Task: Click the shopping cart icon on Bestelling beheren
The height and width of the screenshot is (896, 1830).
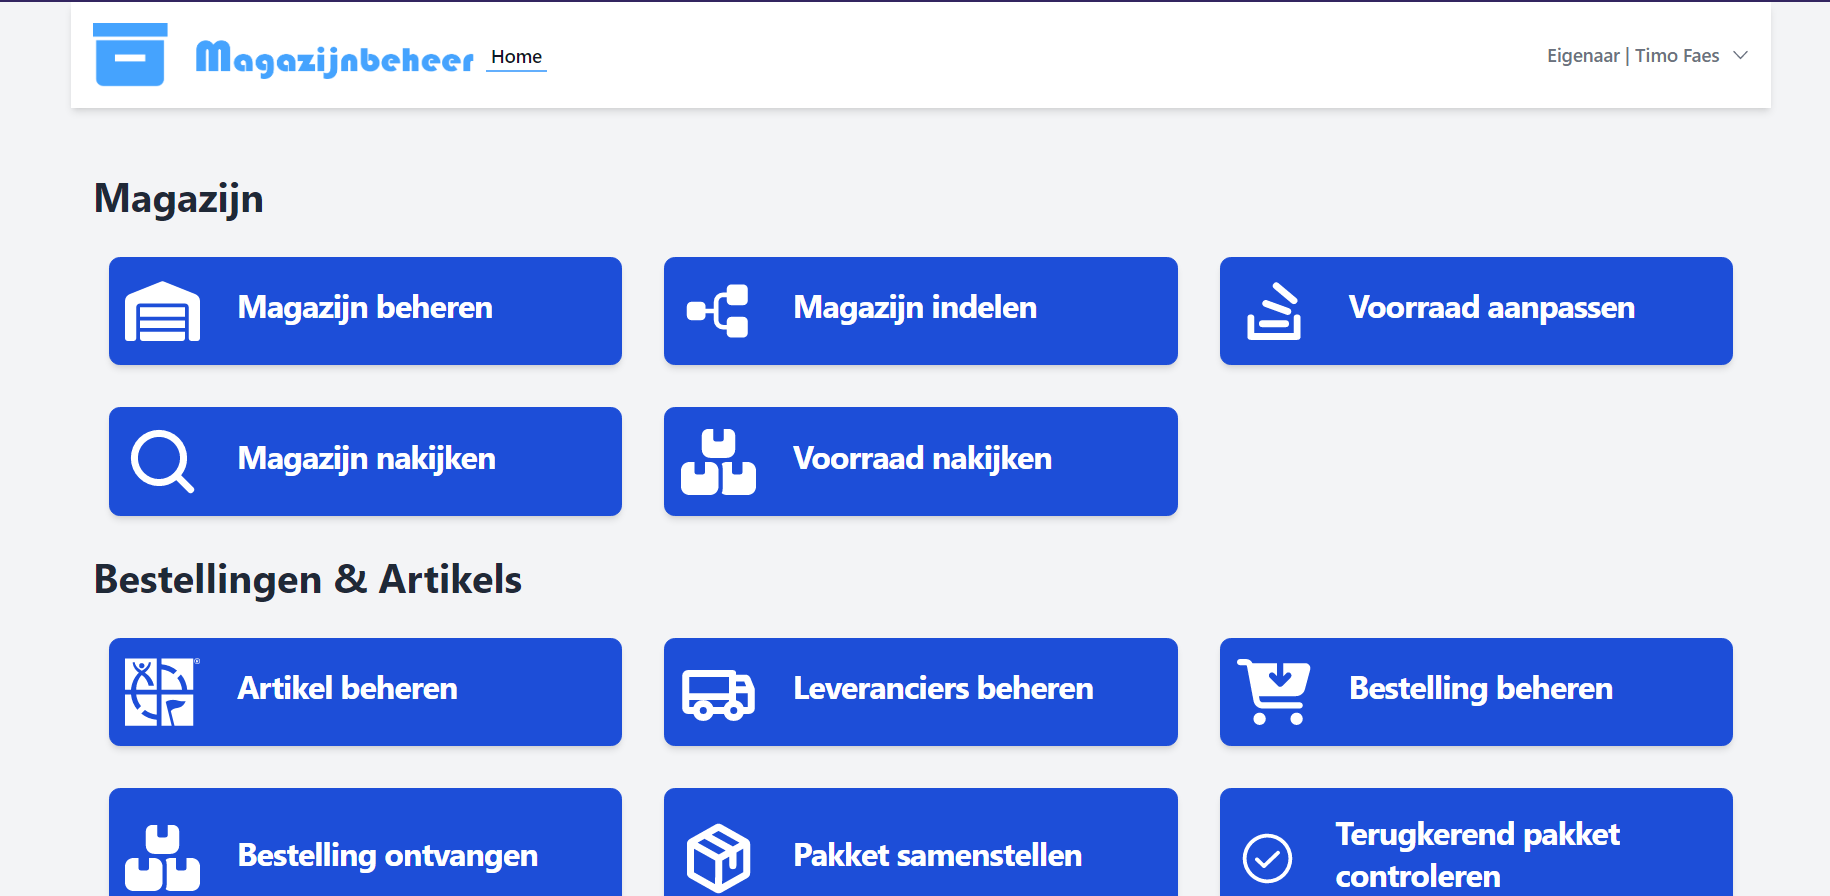Action: coord(1274,691)
